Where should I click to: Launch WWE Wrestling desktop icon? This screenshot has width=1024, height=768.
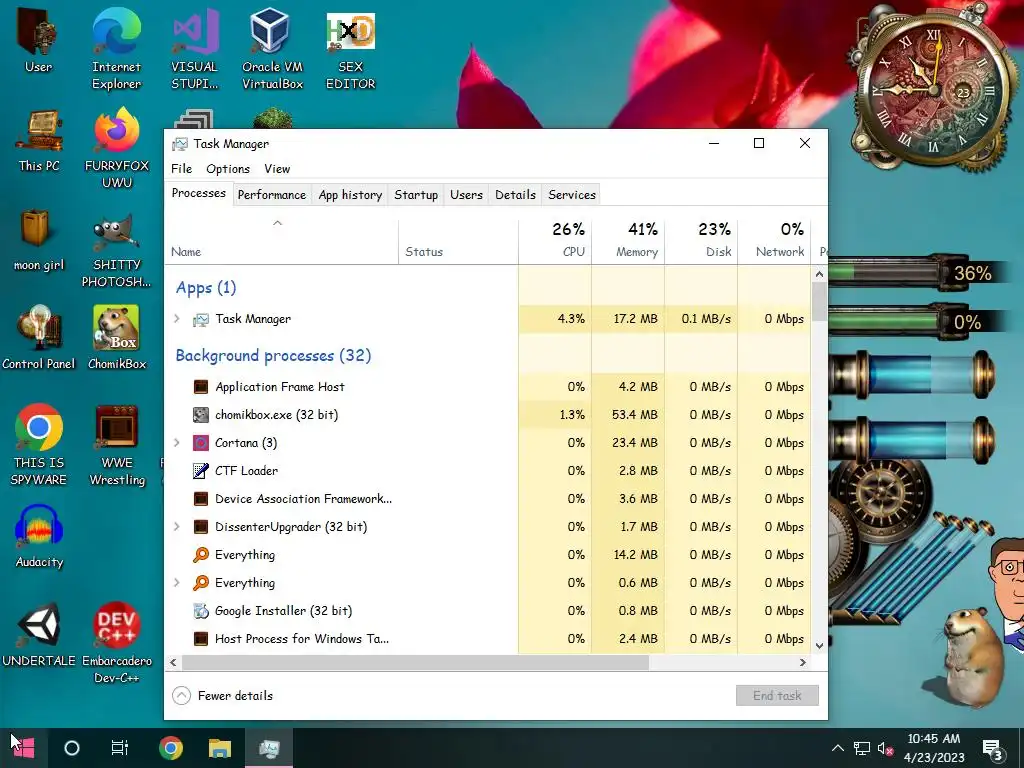(117, 445)
